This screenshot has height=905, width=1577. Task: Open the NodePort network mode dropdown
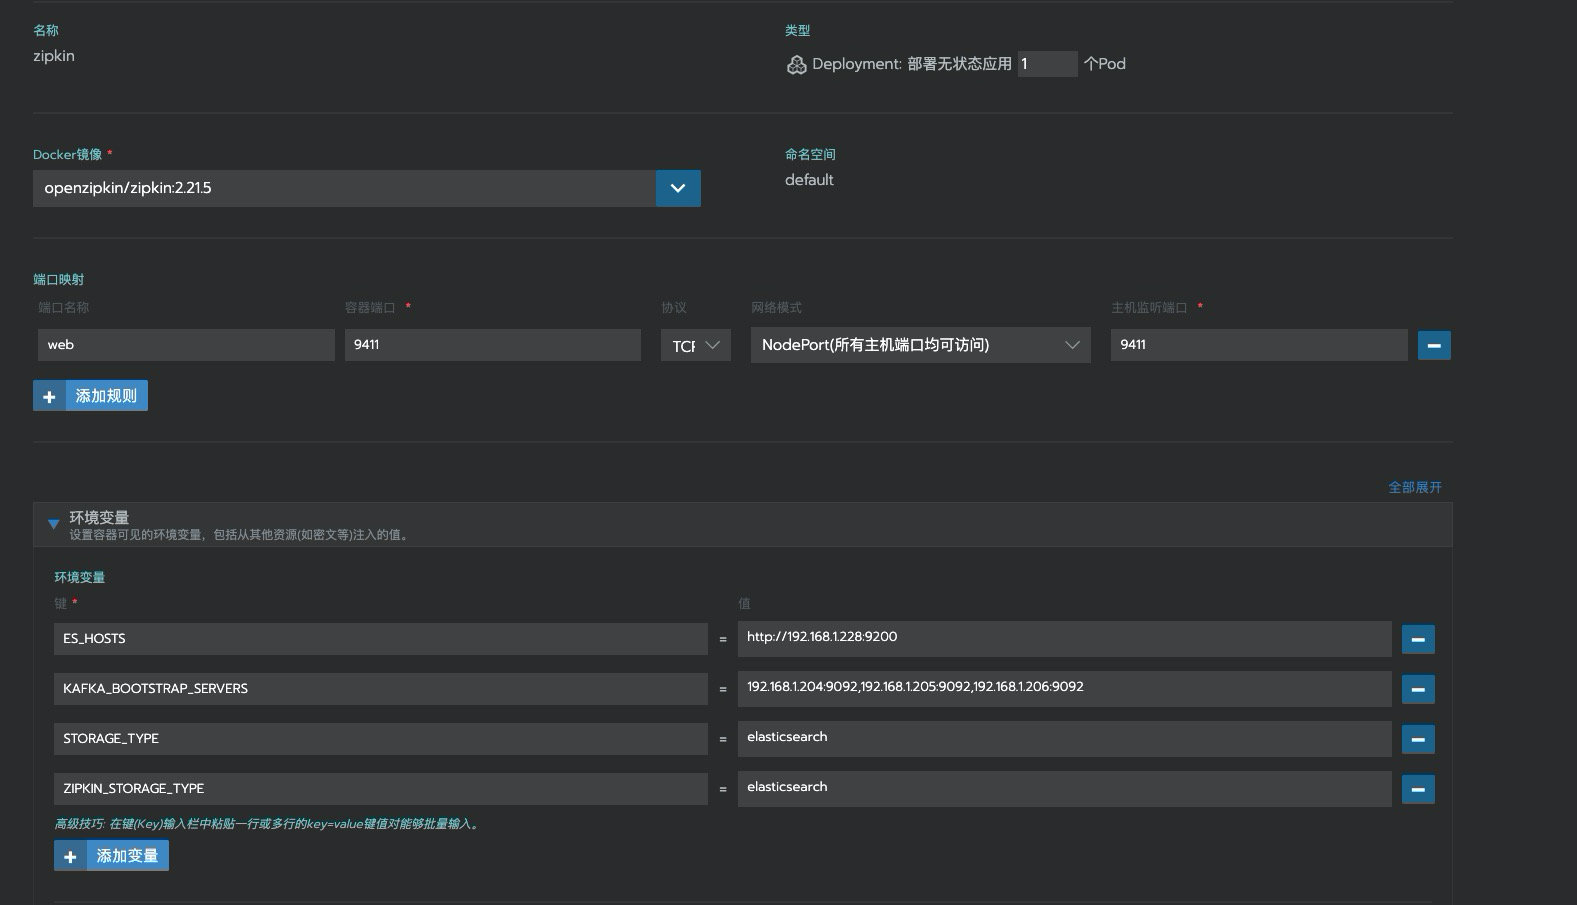point(920,345)
